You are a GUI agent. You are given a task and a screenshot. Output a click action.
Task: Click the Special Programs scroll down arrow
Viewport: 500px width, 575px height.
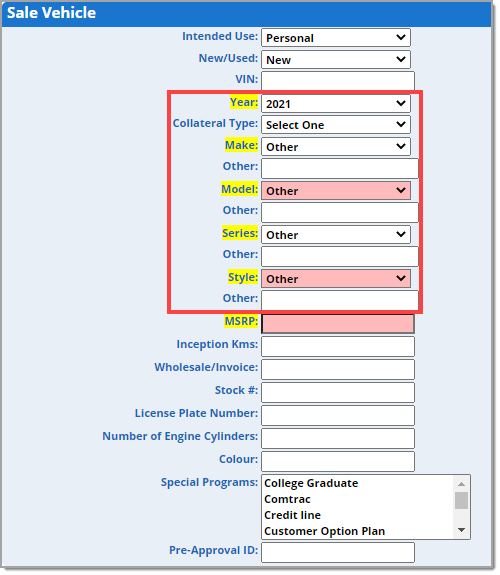tap(461, 530)
